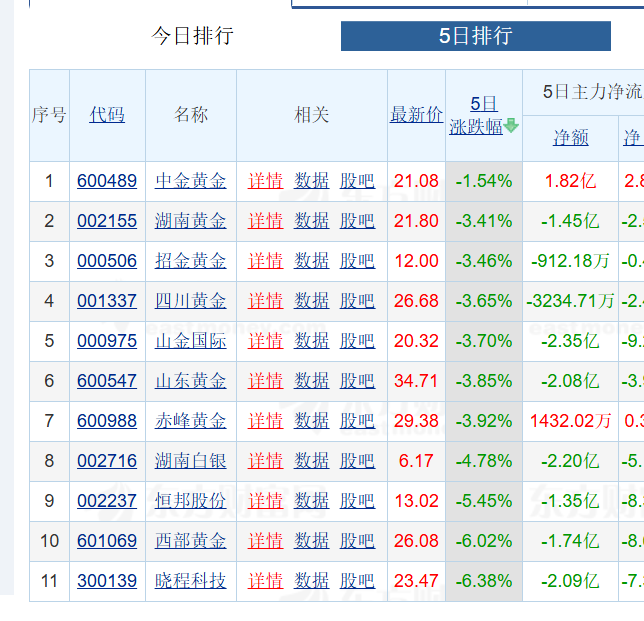Open stock code 600489
This screenshot has height=621, width=644.
107,181
